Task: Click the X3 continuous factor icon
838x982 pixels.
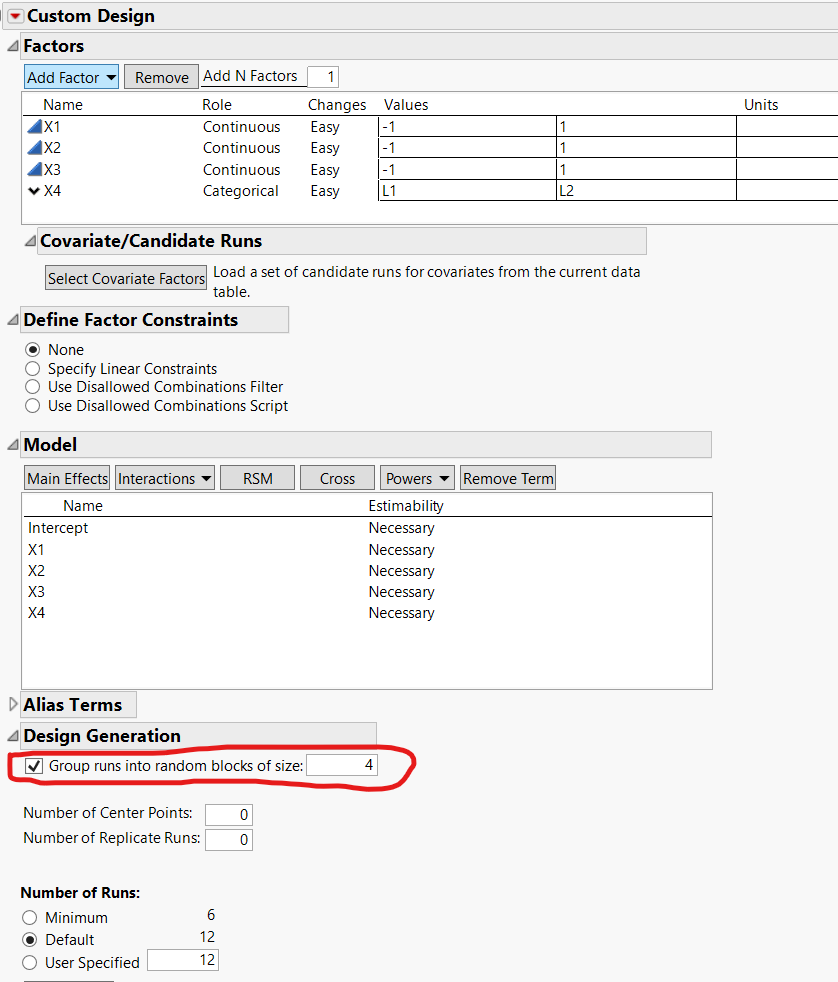Action: click(34, 170)
